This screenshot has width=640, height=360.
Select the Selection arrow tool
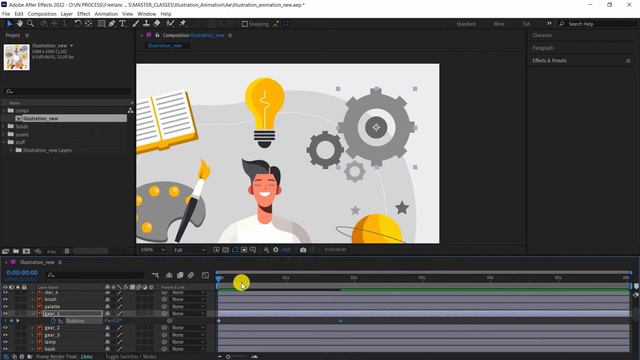9,24
